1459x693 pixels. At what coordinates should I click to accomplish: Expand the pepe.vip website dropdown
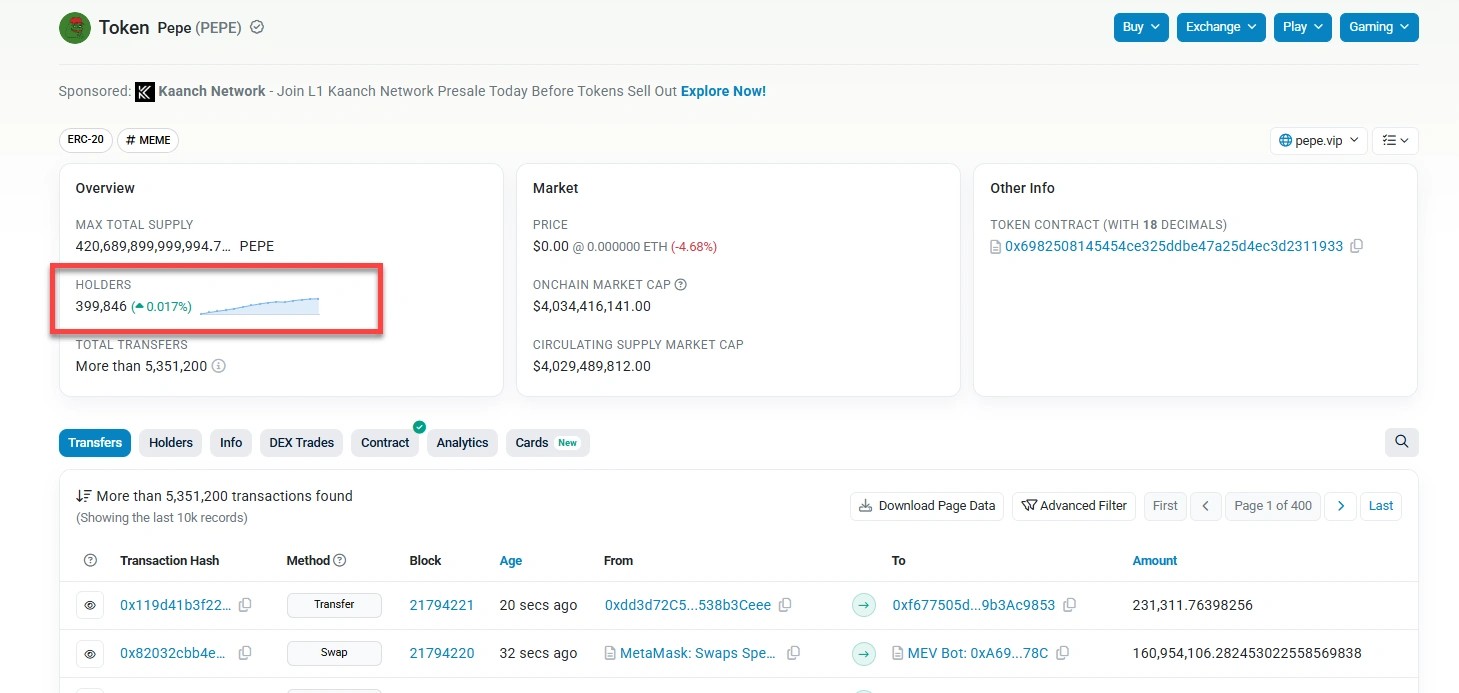[x=1318, y=140]
